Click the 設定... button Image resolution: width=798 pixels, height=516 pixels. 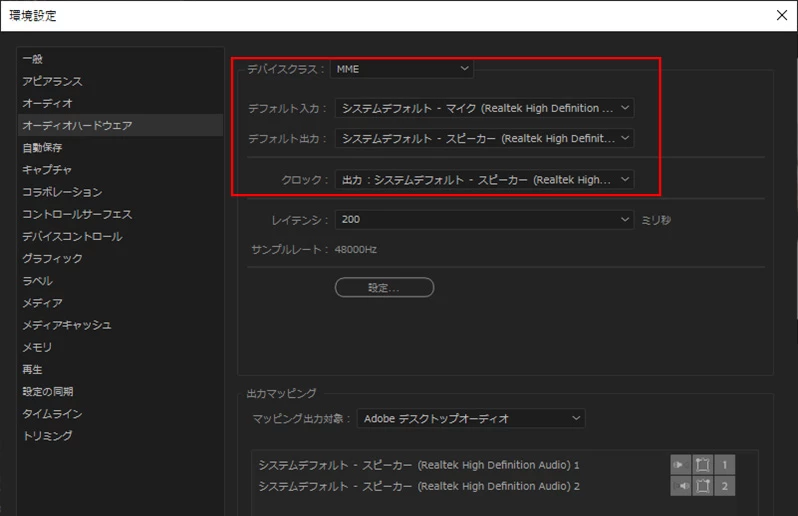(384, 288)
